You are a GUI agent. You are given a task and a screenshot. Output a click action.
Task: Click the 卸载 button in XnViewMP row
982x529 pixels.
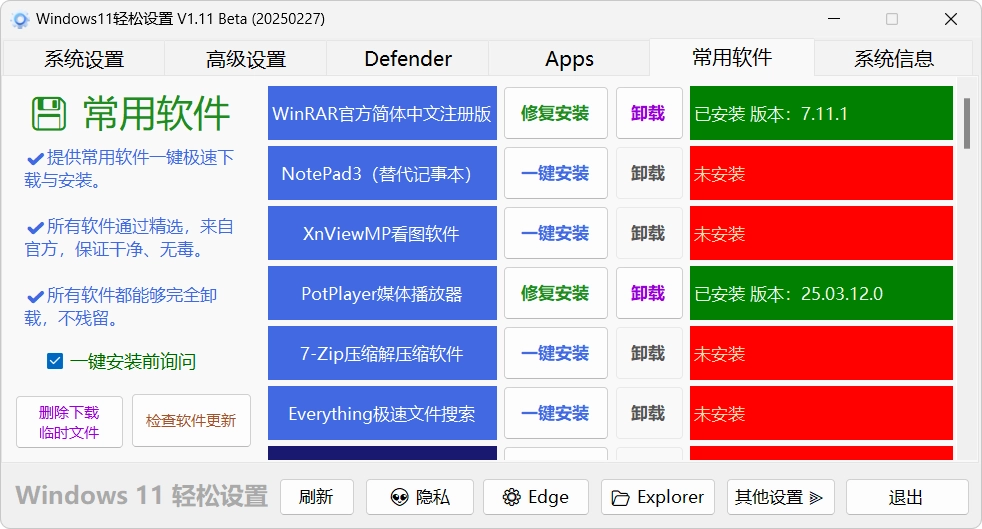pos(649,234)
